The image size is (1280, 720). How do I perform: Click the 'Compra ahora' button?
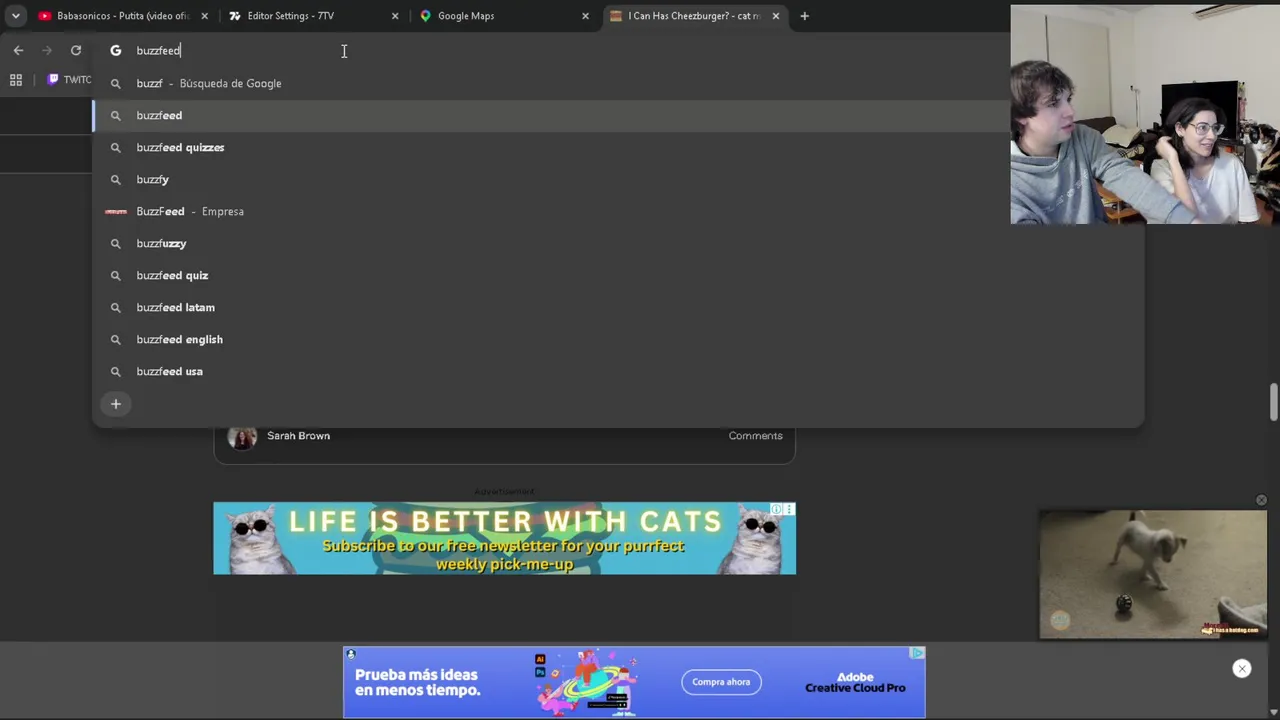coord(721,682)
